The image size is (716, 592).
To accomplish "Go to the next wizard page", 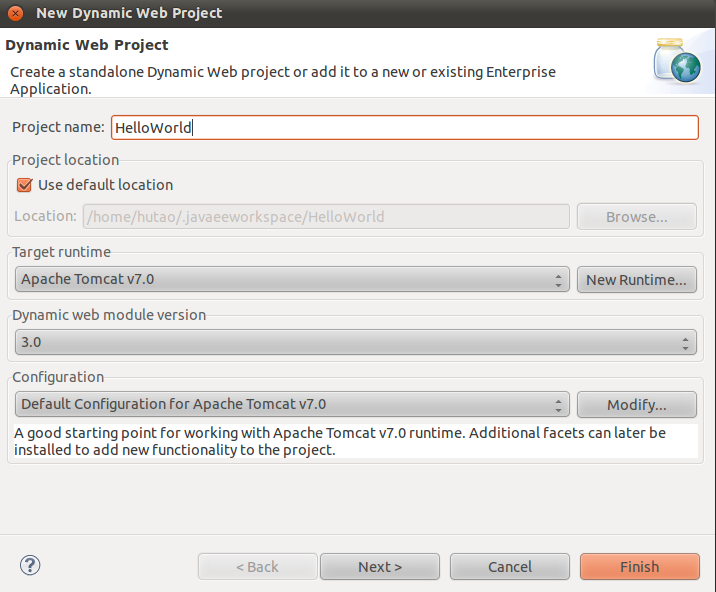I will pos(380,567).
